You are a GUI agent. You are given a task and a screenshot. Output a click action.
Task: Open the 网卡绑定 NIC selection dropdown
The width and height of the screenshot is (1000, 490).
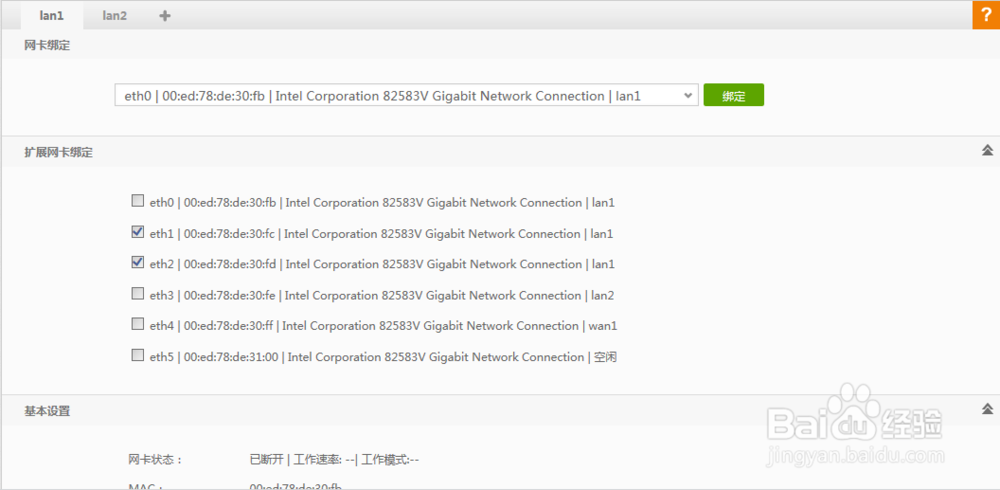pos(406,96)
